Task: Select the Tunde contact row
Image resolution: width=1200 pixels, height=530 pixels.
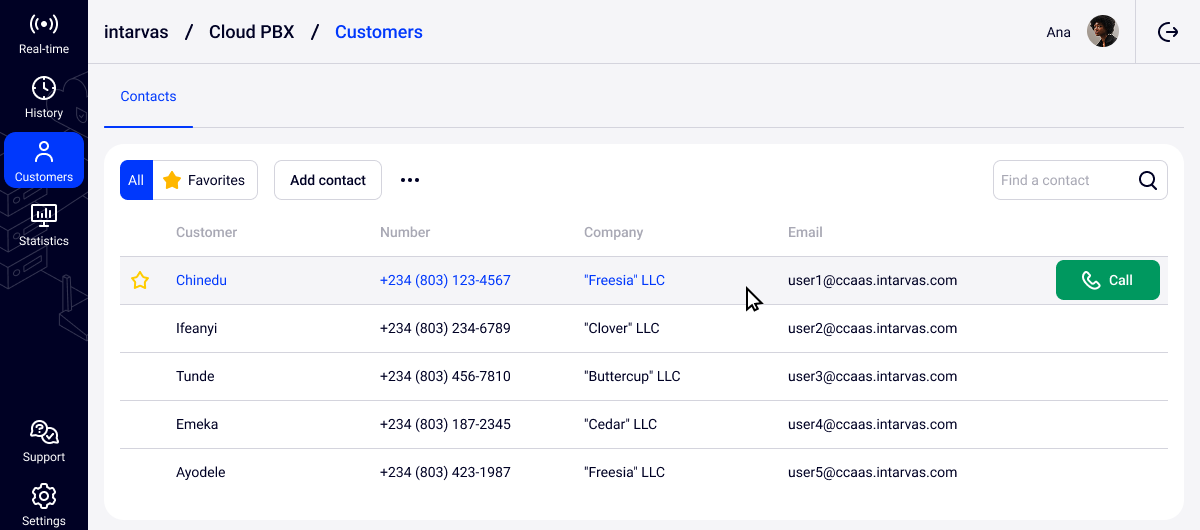Action: tap(195, 377)
